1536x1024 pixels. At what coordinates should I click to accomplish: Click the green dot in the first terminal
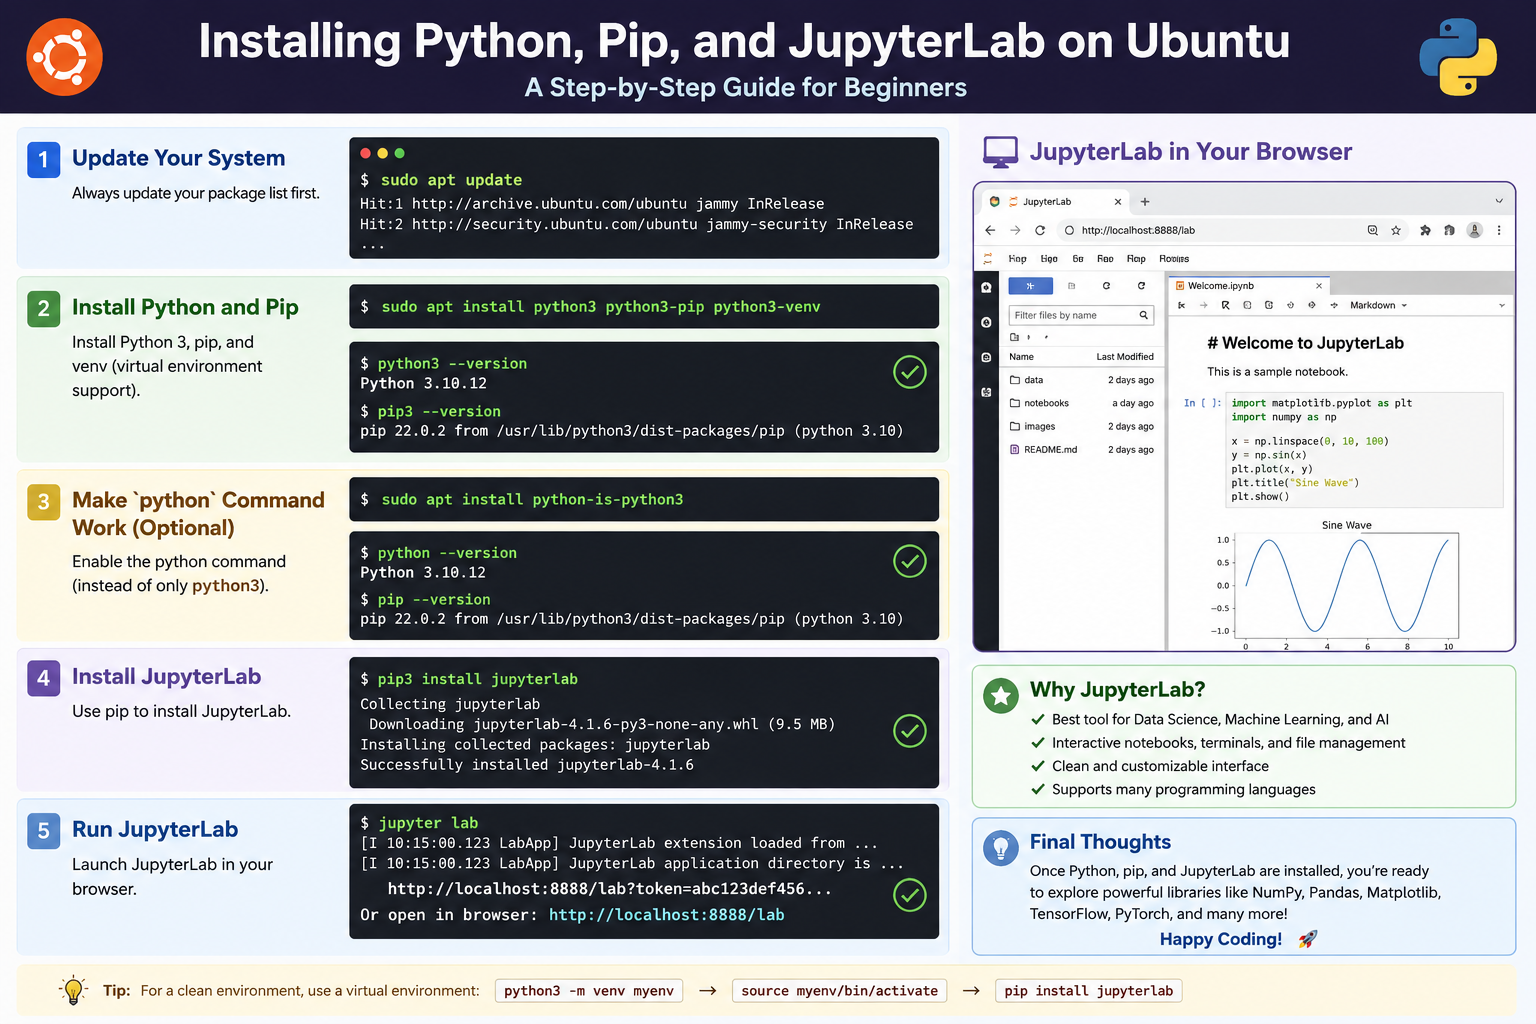[400, 153]
